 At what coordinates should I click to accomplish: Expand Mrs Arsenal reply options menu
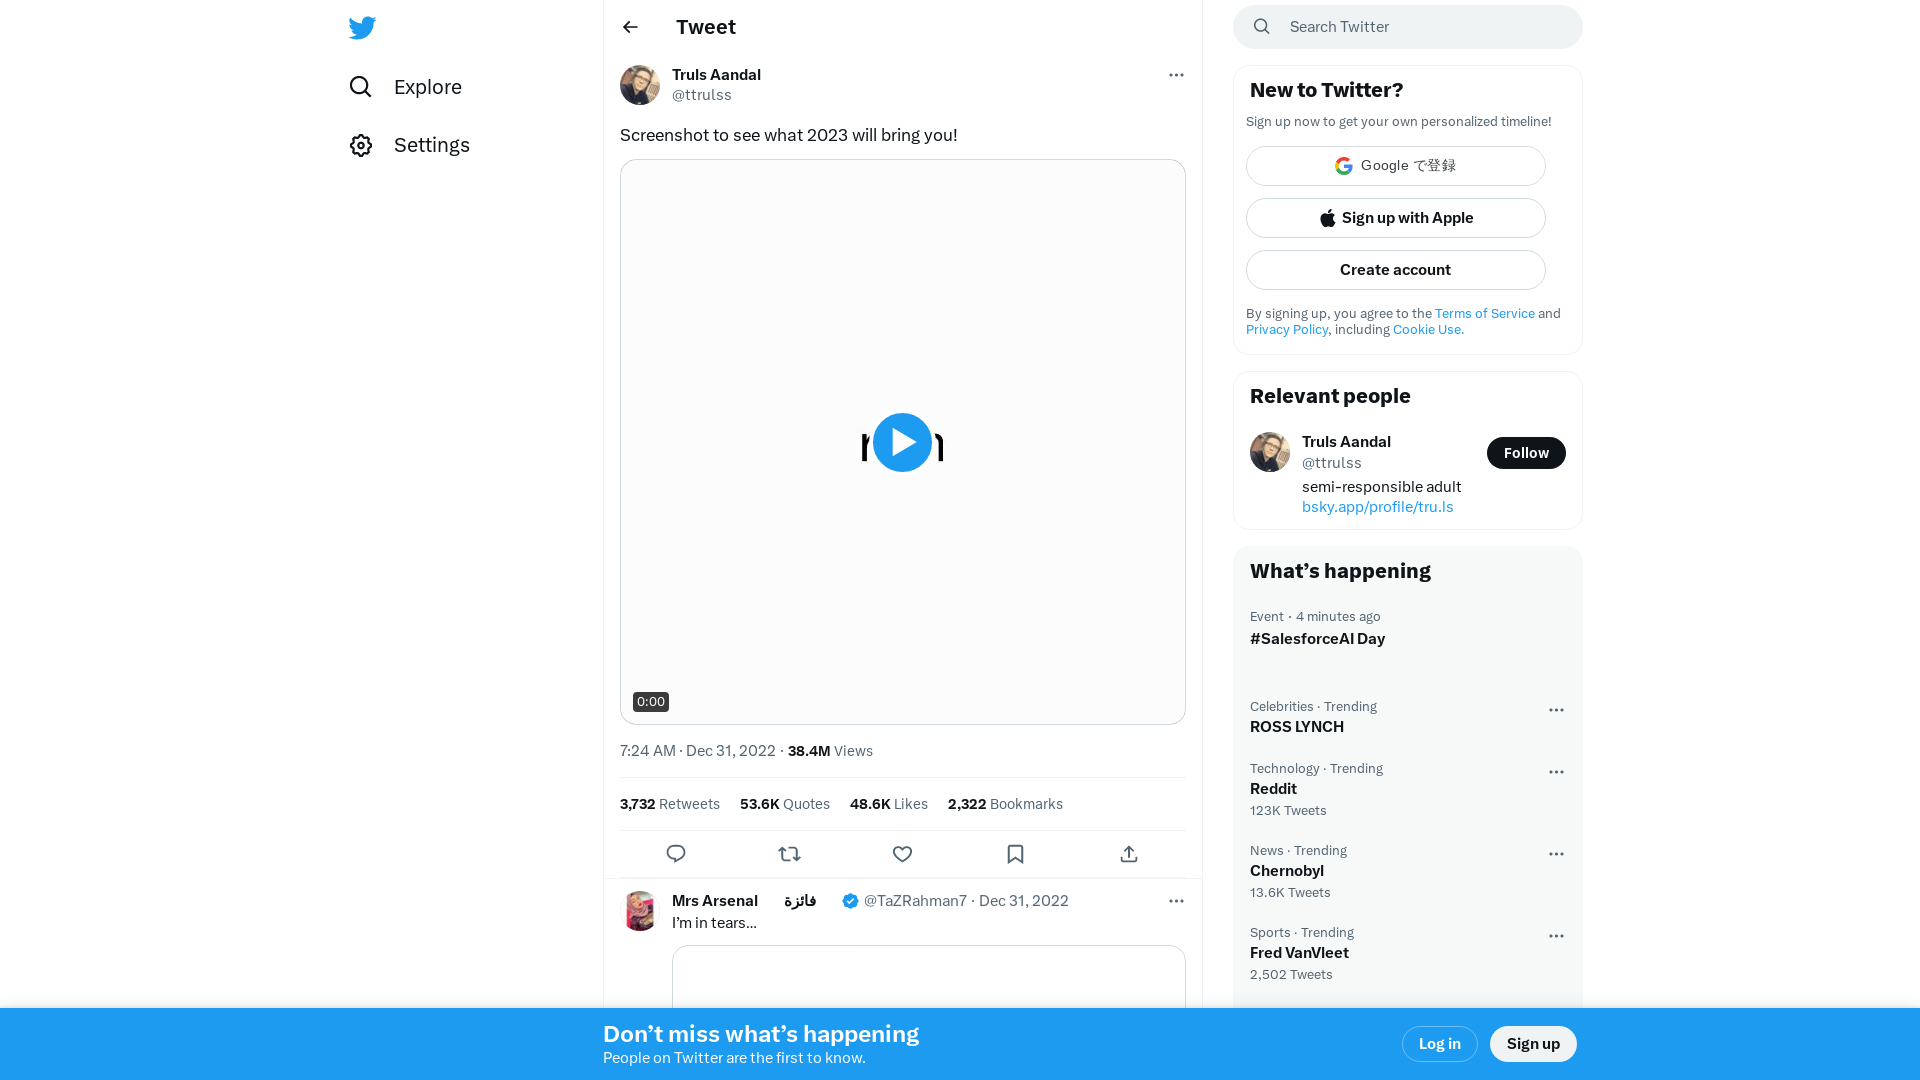click(1175, 901)
